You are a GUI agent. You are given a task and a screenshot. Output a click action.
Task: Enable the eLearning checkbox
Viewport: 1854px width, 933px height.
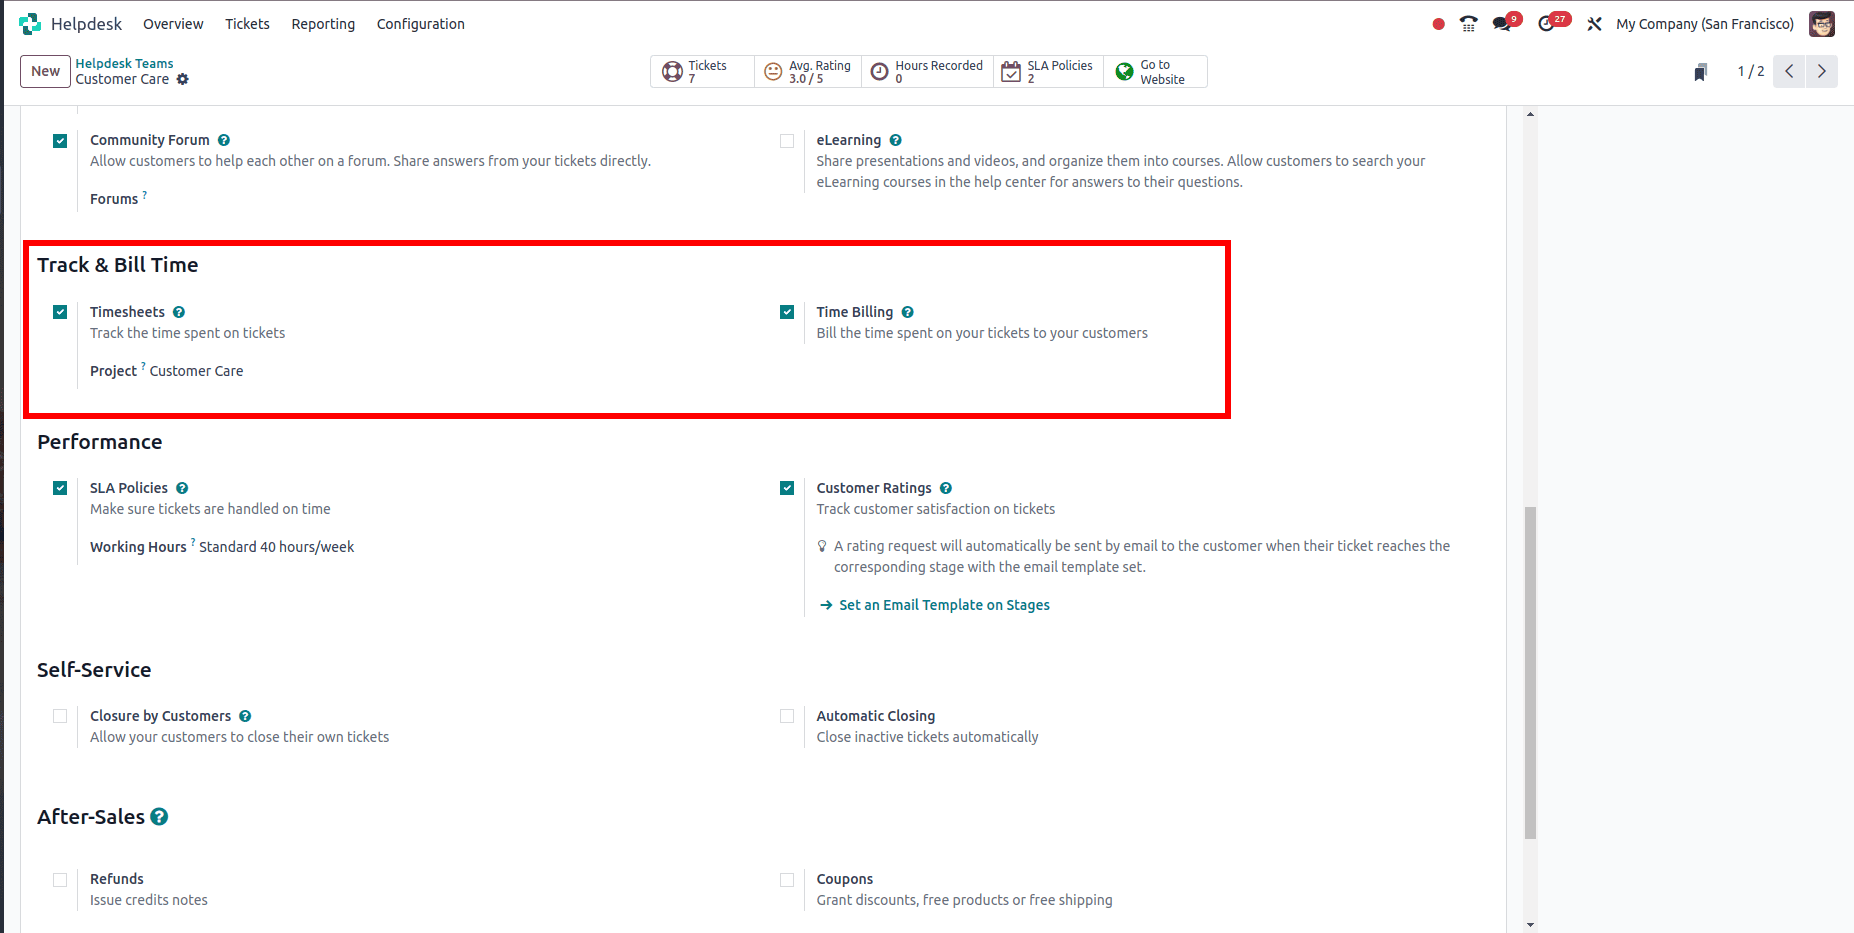click(787, 140)
